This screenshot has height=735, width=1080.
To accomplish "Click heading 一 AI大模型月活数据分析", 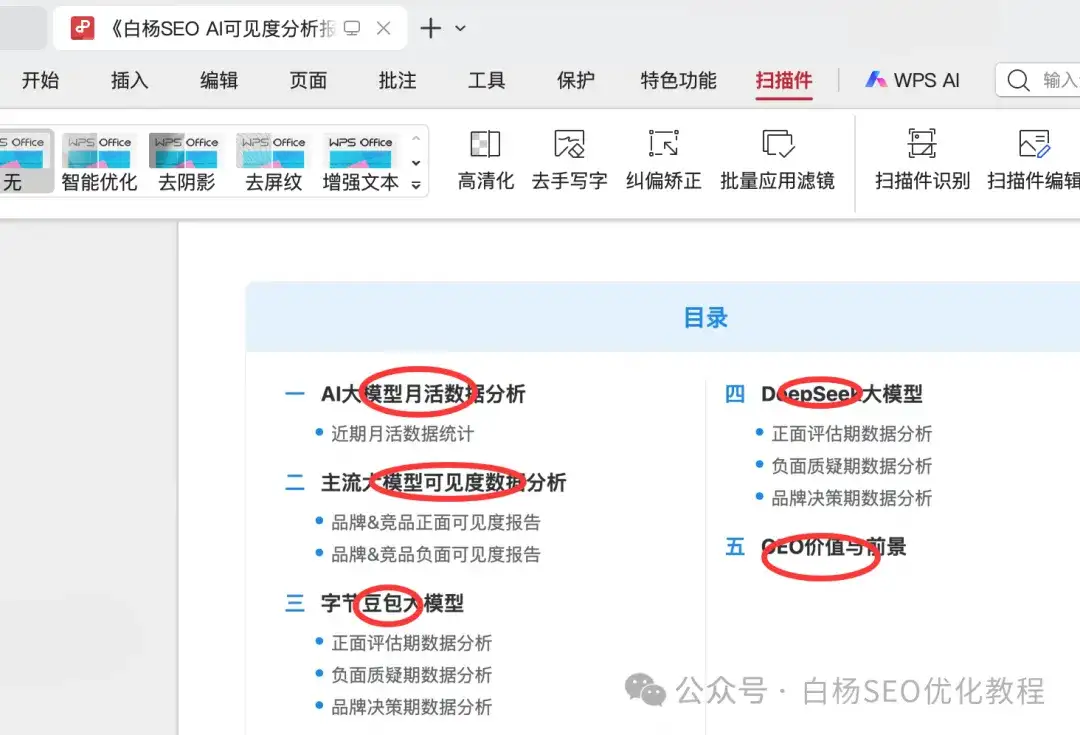I will click(x=405, y=394).
